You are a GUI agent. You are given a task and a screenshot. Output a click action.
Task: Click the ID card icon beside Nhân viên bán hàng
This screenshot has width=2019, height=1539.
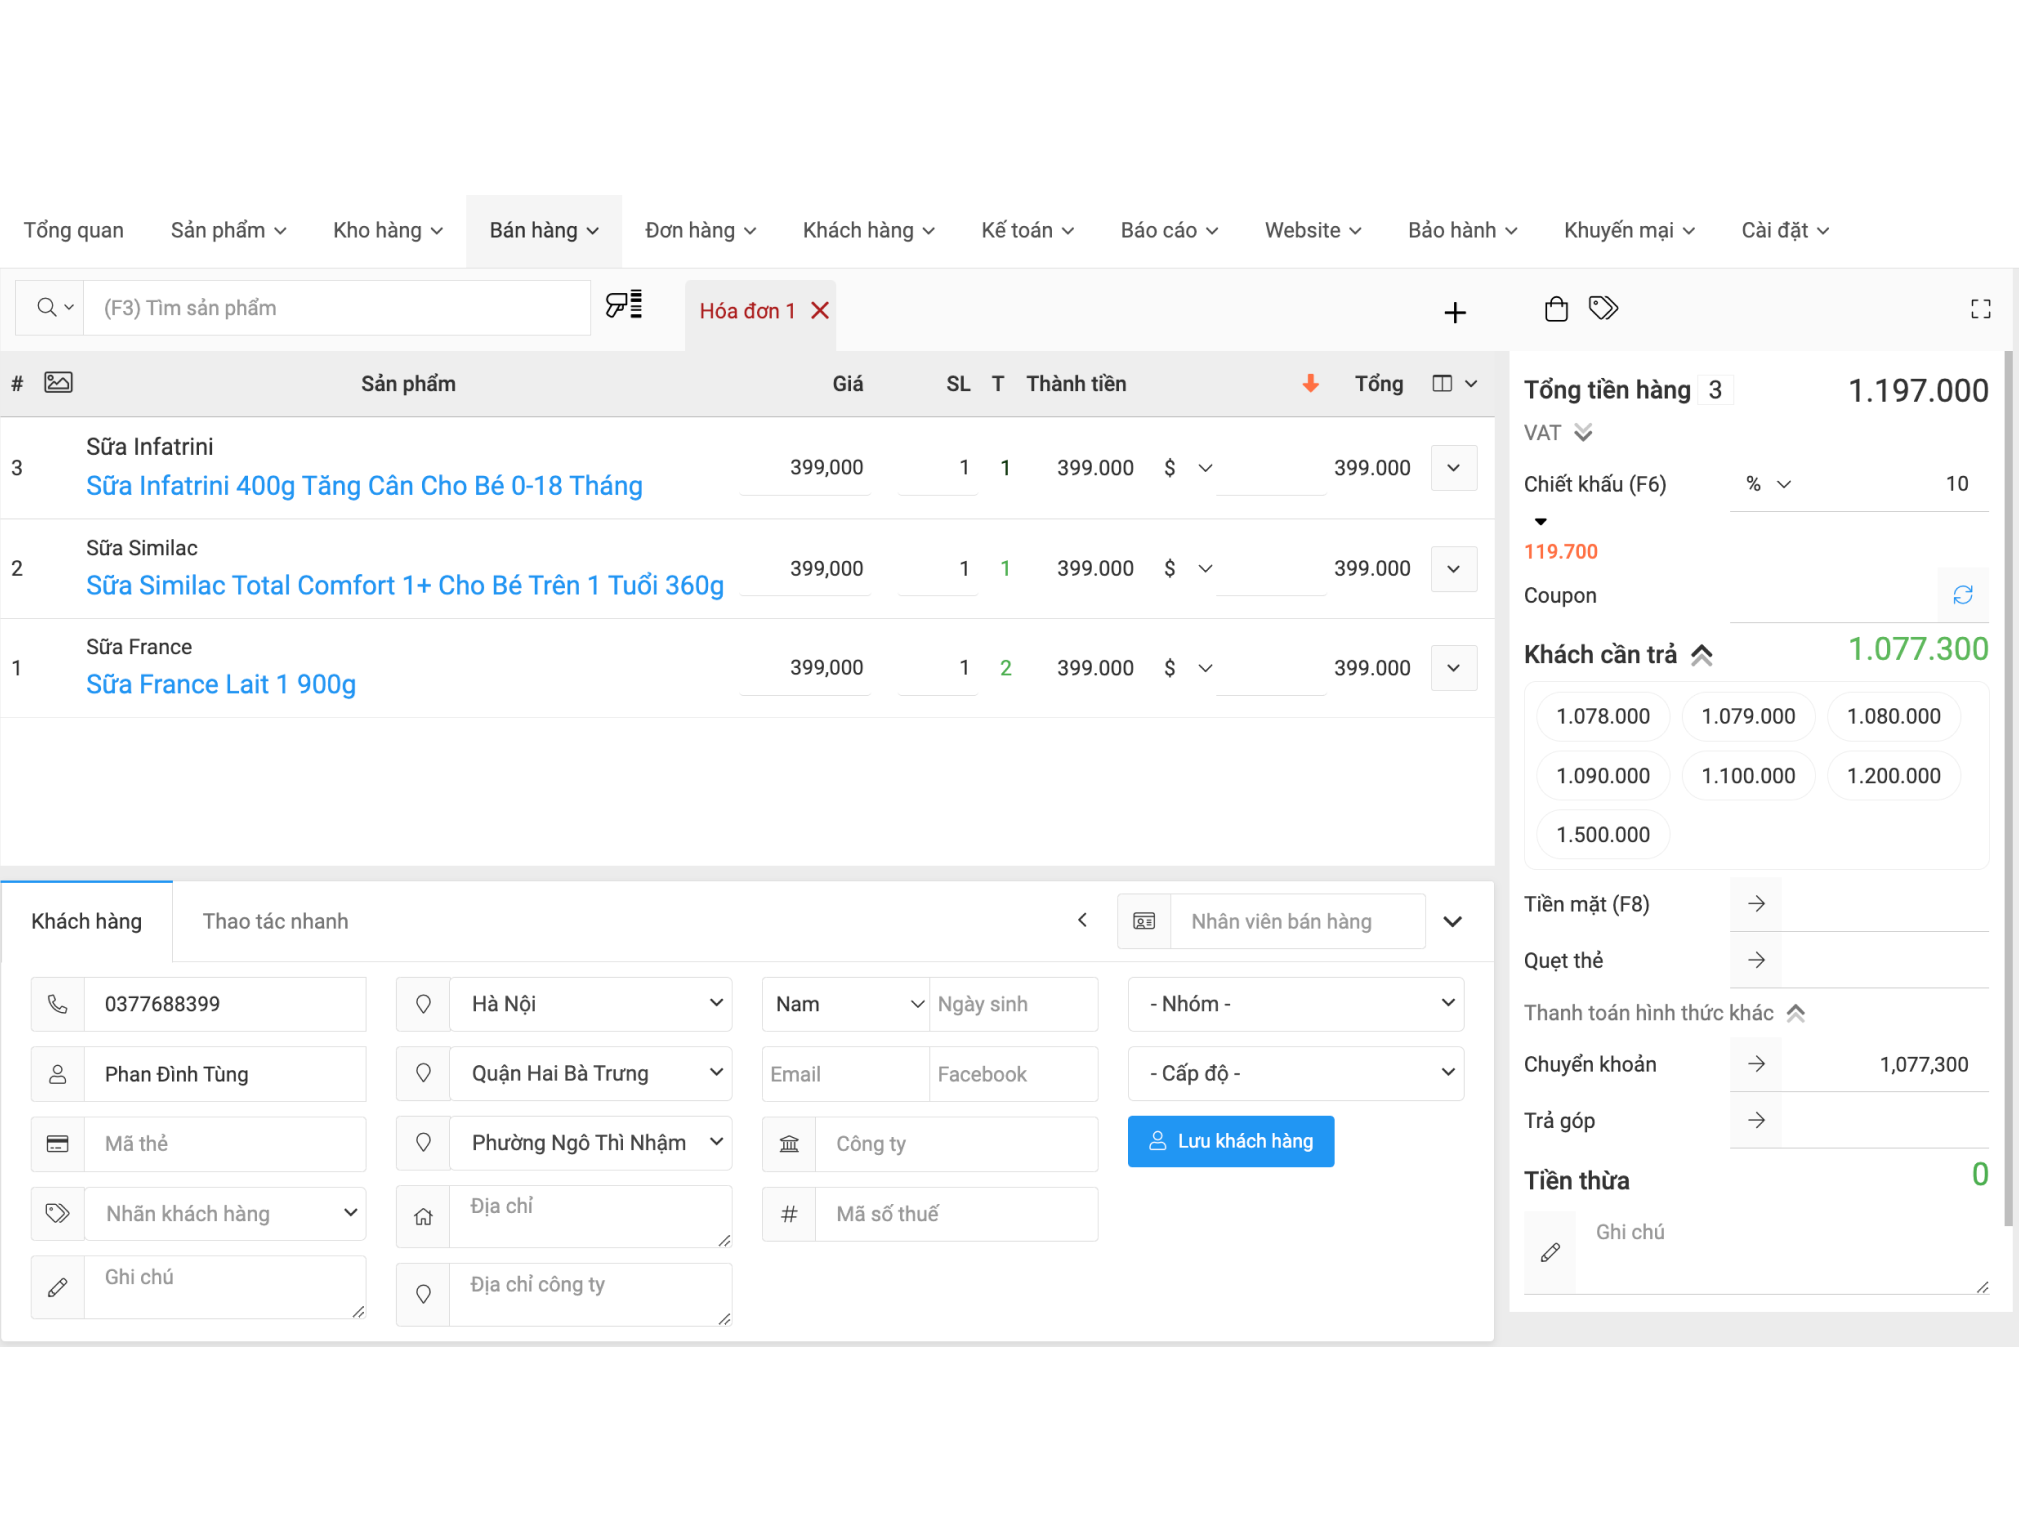coord(1144,921)
